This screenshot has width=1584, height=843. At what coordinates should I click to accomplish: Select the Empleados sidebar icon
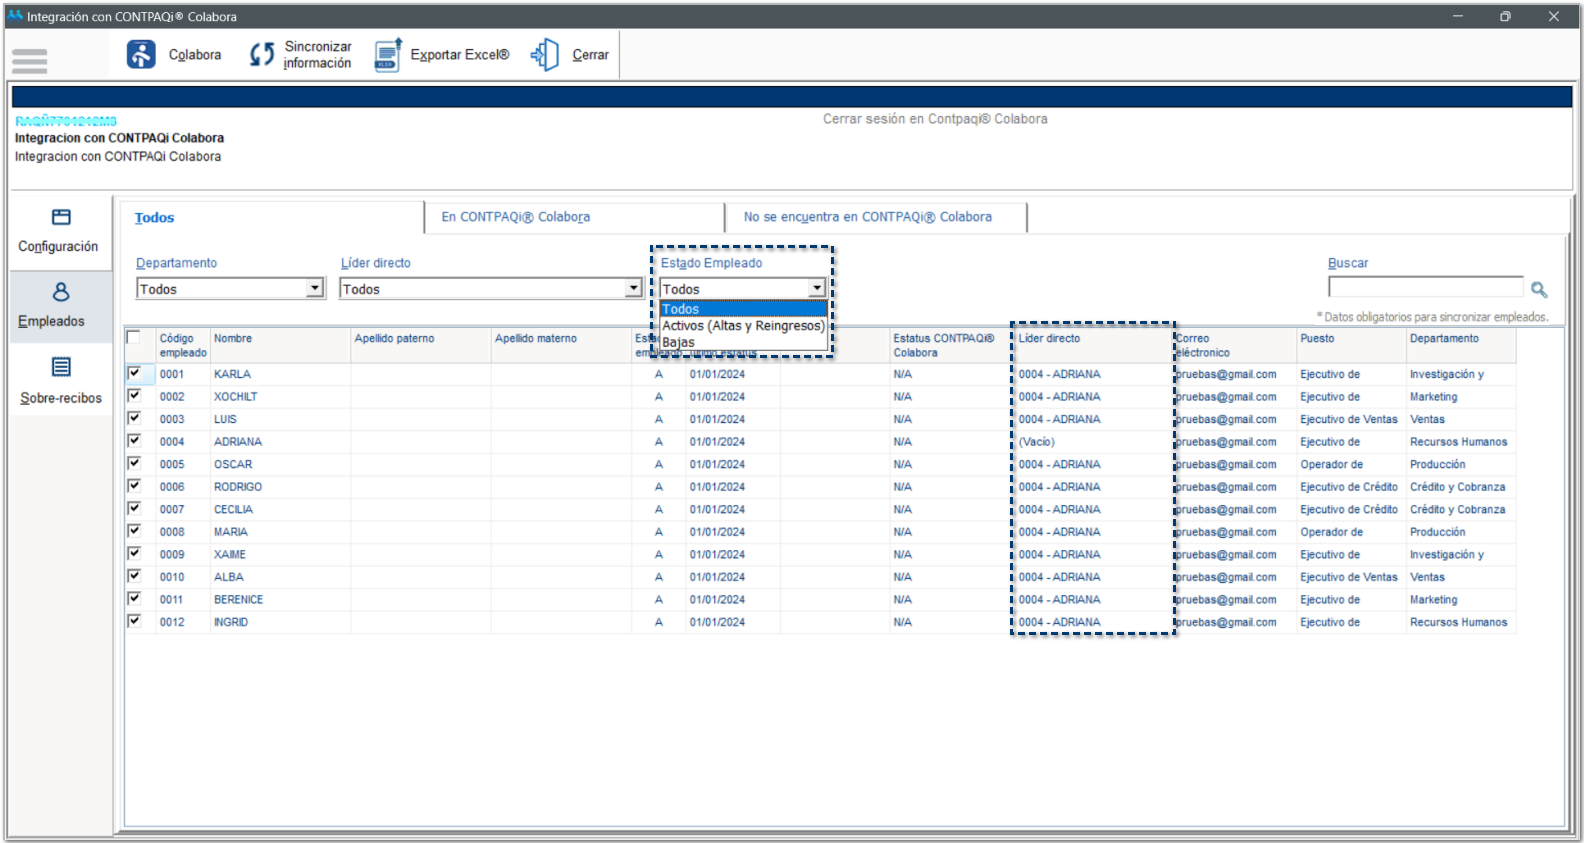coord(61,292)
